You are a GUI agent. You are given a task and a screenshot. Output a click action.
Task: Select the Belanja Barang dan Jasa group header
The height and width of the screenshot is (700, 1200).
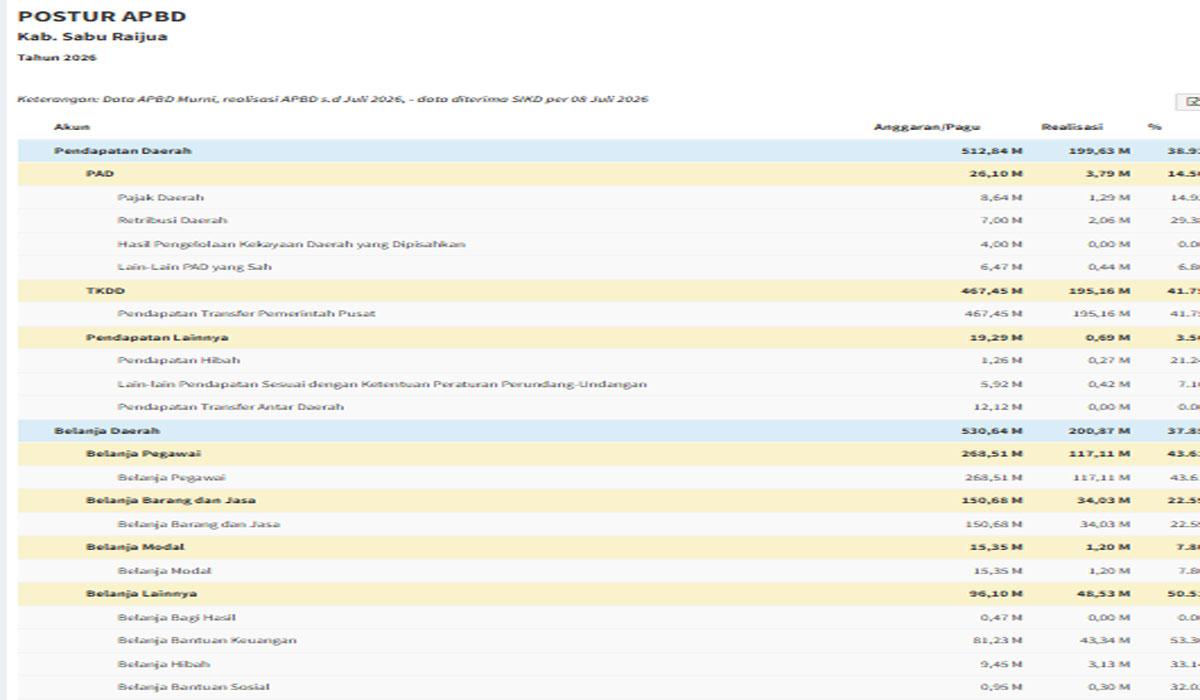pyautogui.click(x=609, y=501)
